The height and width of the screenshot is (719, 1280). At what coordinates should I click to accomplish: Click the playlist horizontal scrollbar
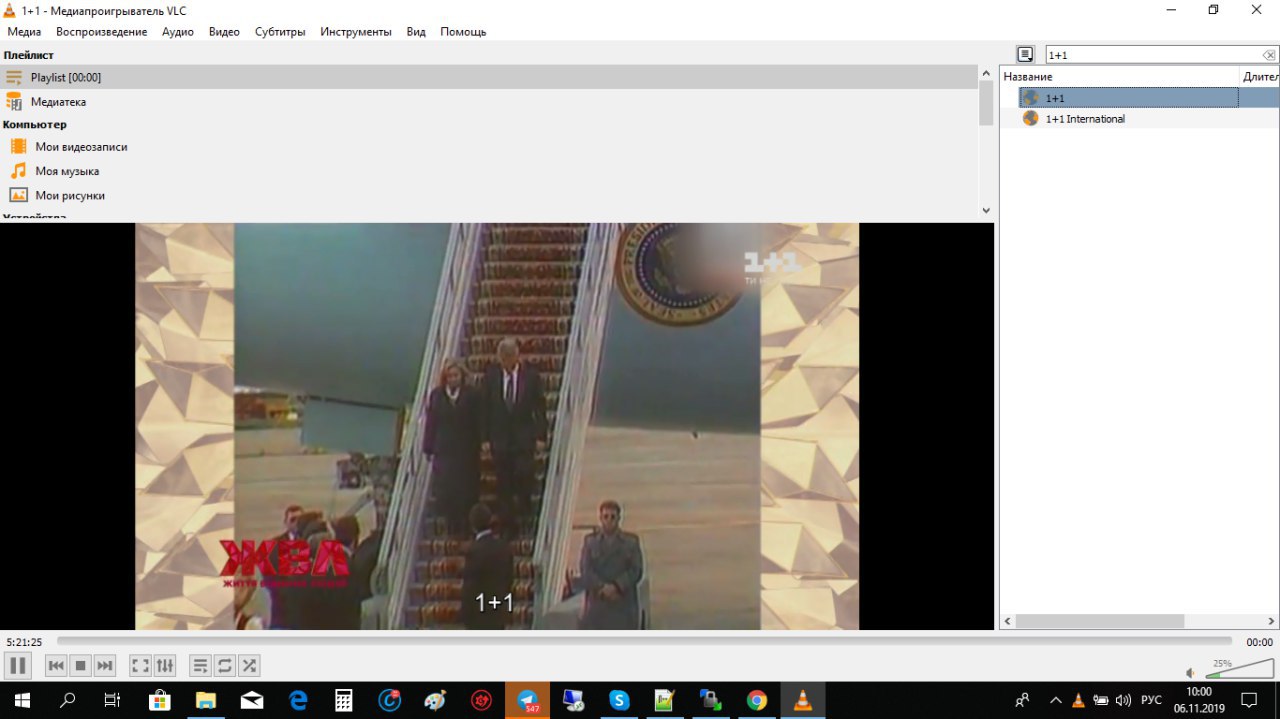[x=1098, y=621]
